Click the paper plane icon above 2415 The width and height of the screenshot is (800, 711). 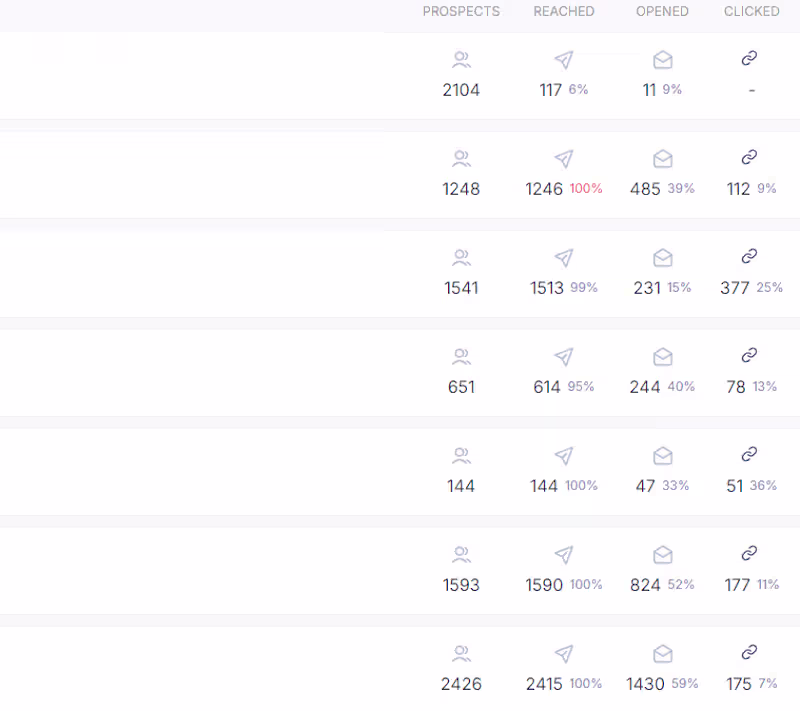tap(564, 654)
